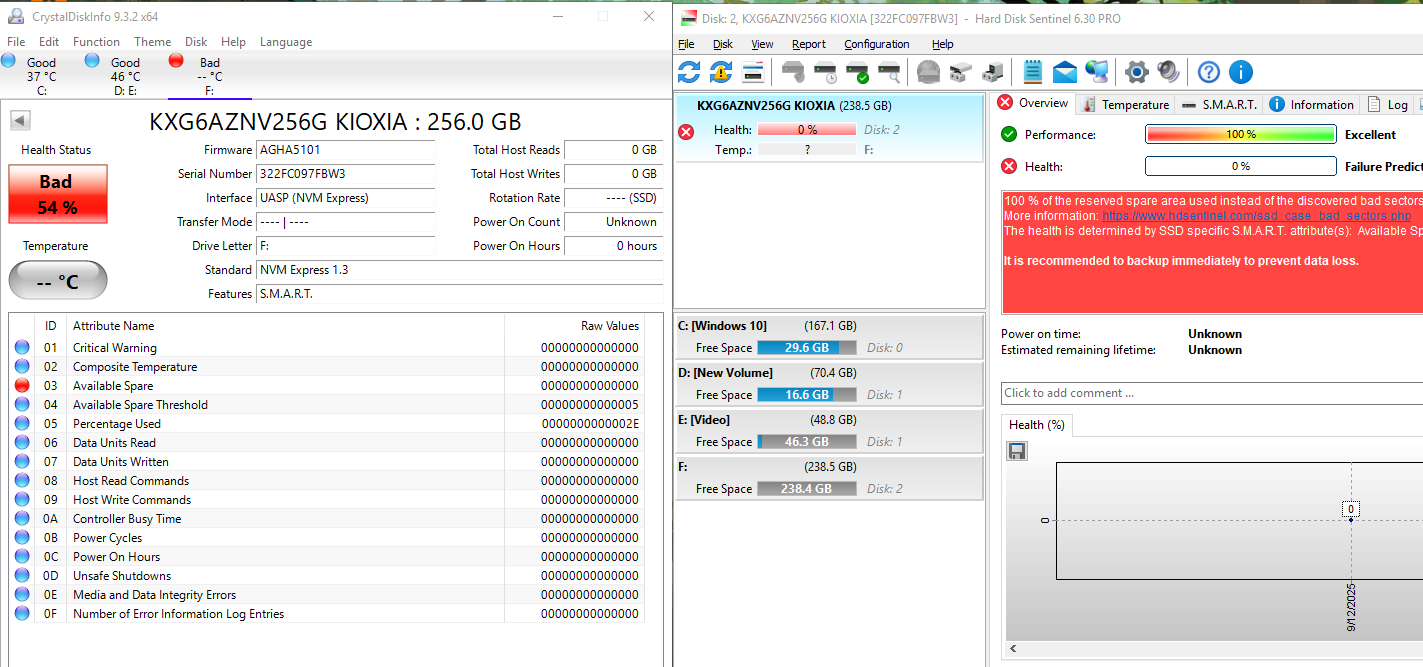Click the save floppy icon in Health graph
This screenshot has height=667, width=1423.
[1017, 451]
